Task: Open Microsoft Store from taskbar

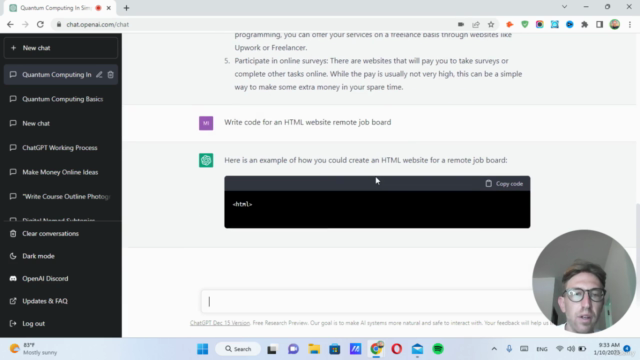Action: coord(335,349)
